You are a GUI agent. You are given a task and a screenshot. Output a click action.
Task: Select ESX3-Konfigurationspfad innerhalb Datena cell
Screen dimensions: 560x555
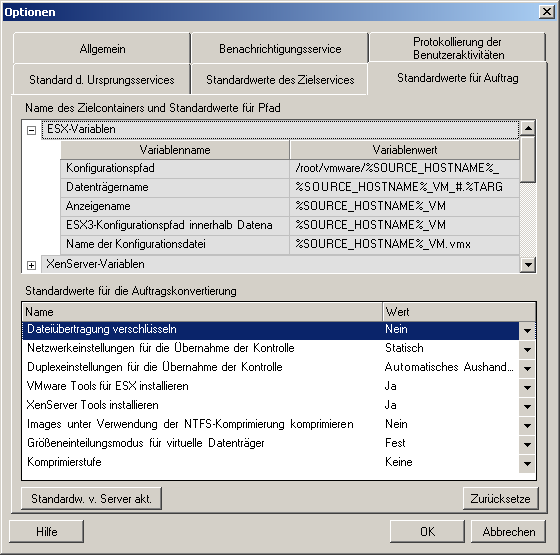point(175,225)
